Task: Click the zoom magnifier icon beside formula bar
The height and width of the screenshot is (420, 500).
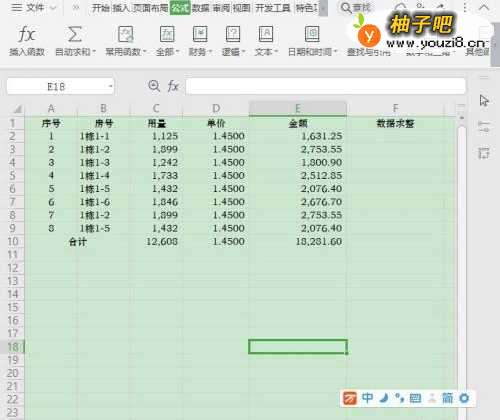Action: point(154,86)
